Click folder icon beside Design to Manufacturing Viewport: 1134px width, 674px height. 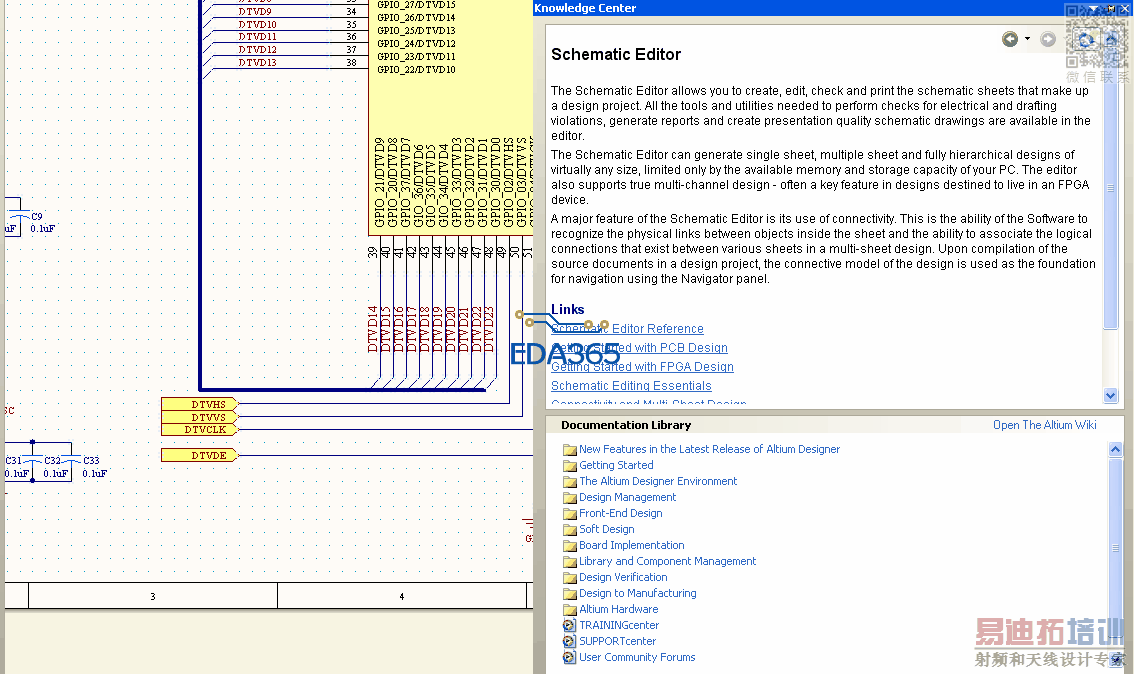pyautogui.click(x=570, y=594)
